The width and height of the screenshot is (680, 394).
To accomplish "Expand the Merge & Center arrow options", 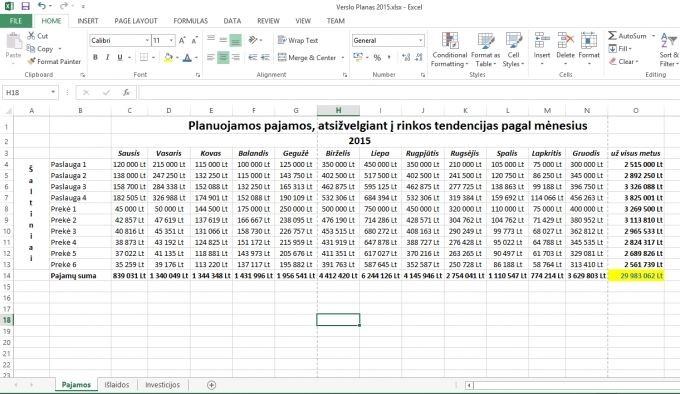I will point(343,57).
